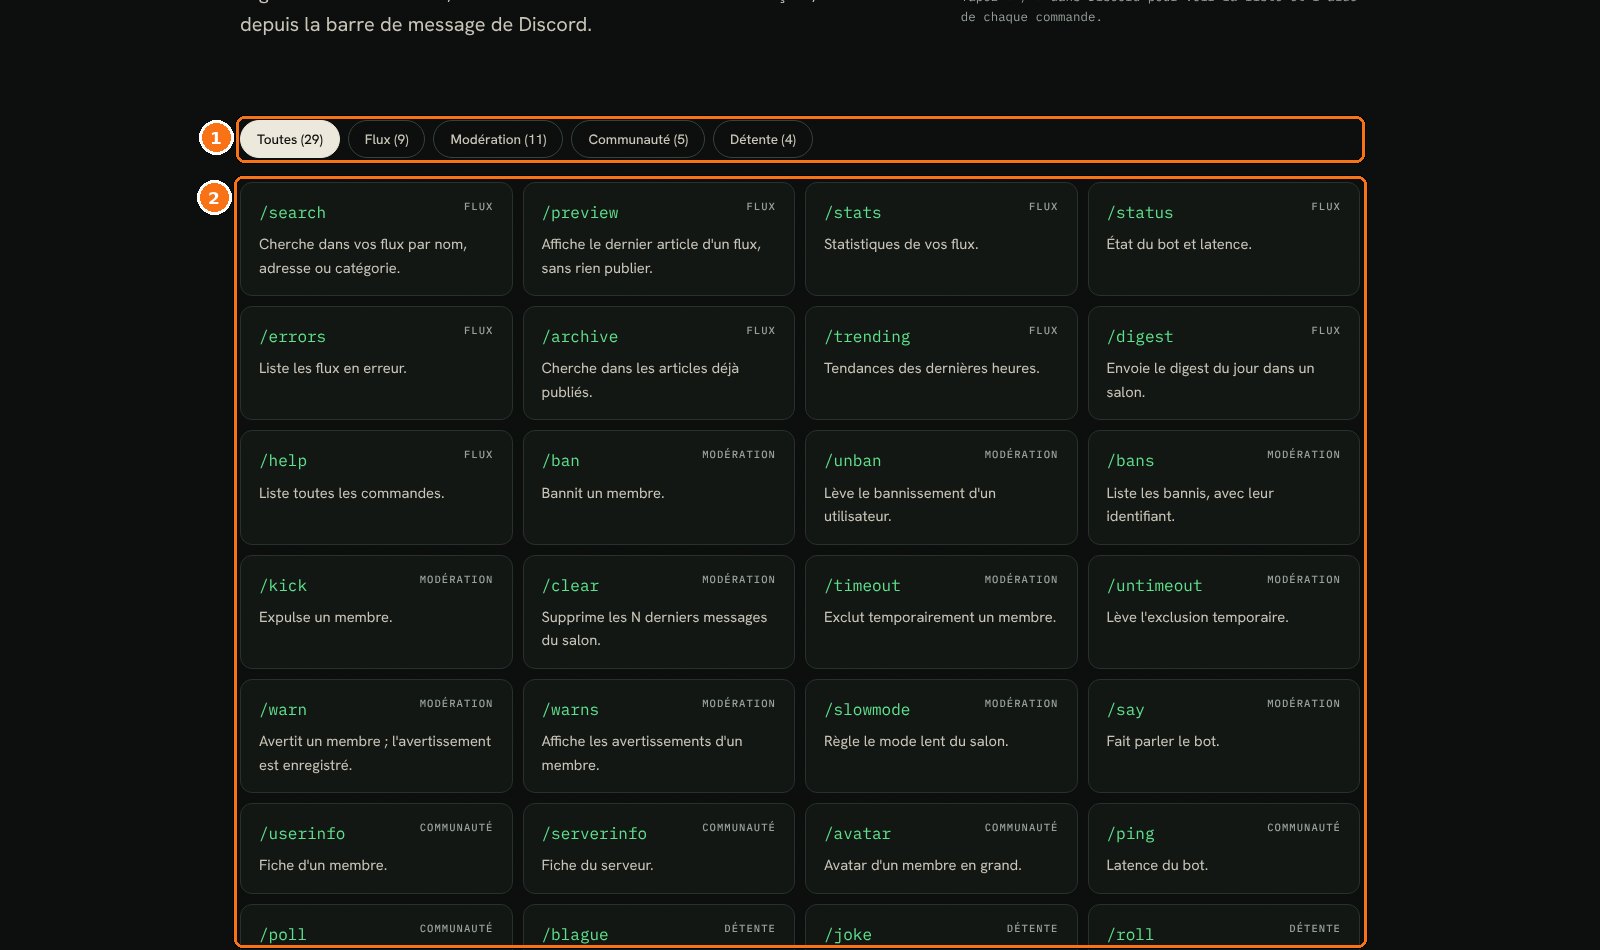Click text "Exclut temporairement un membre."

pos(940,617)
